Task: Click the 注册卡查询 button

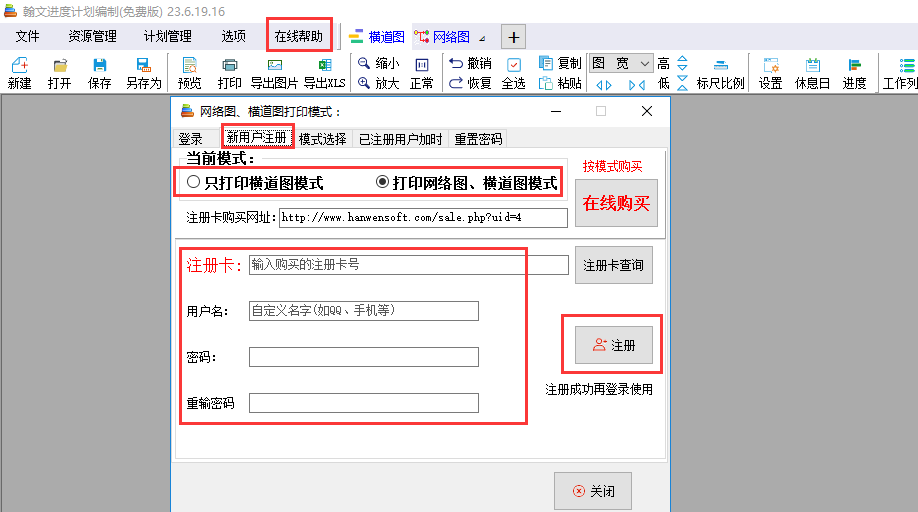Action: coord(613,265)
